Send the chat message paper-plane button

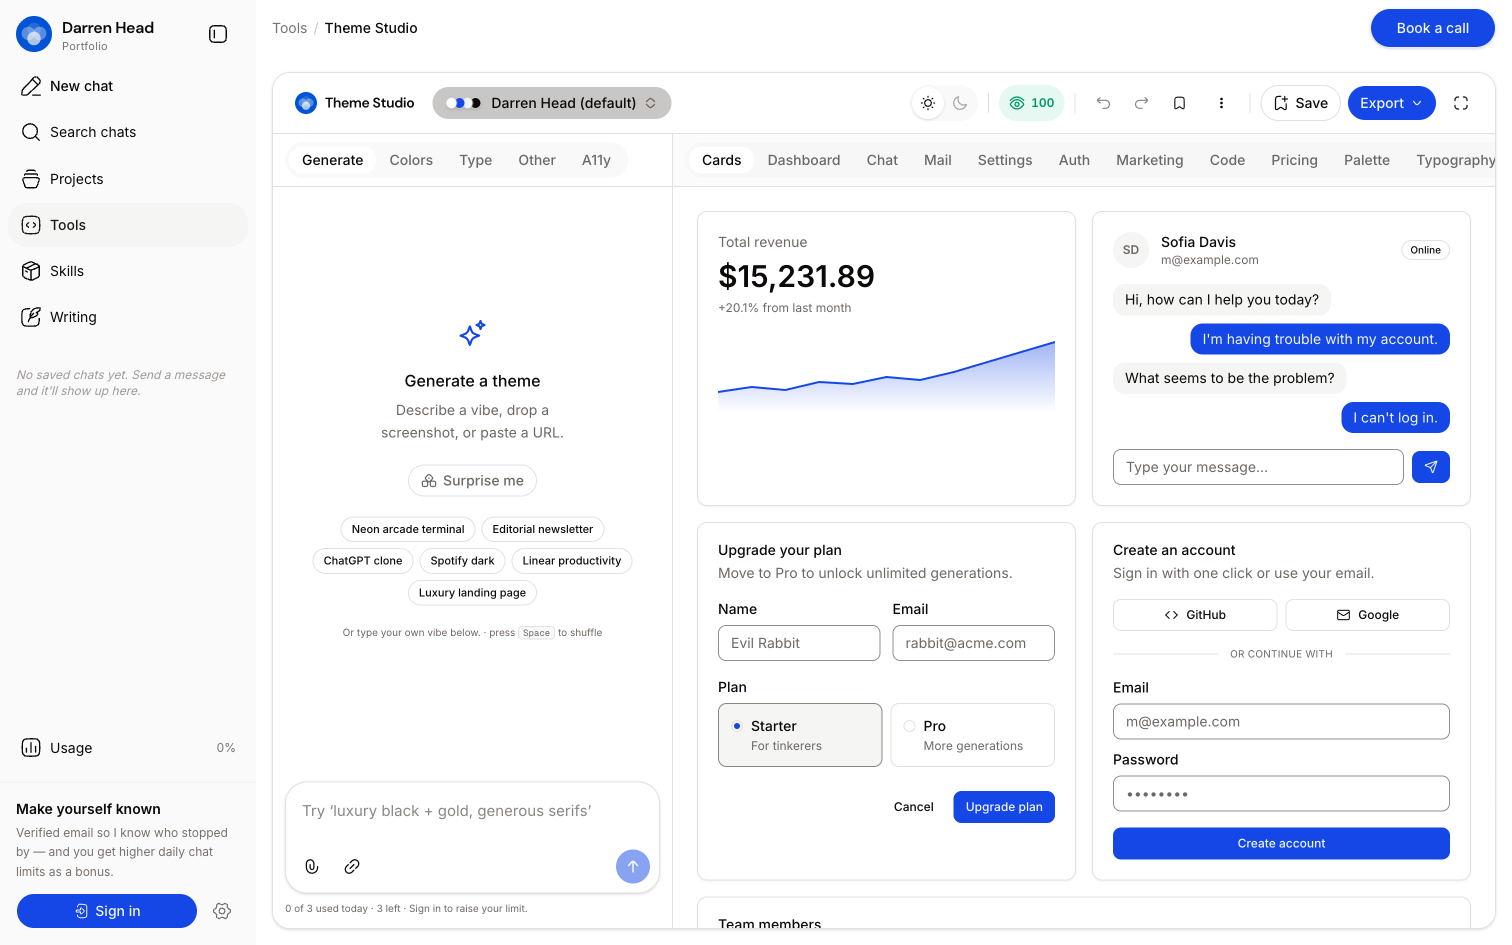pos(1431,467)
